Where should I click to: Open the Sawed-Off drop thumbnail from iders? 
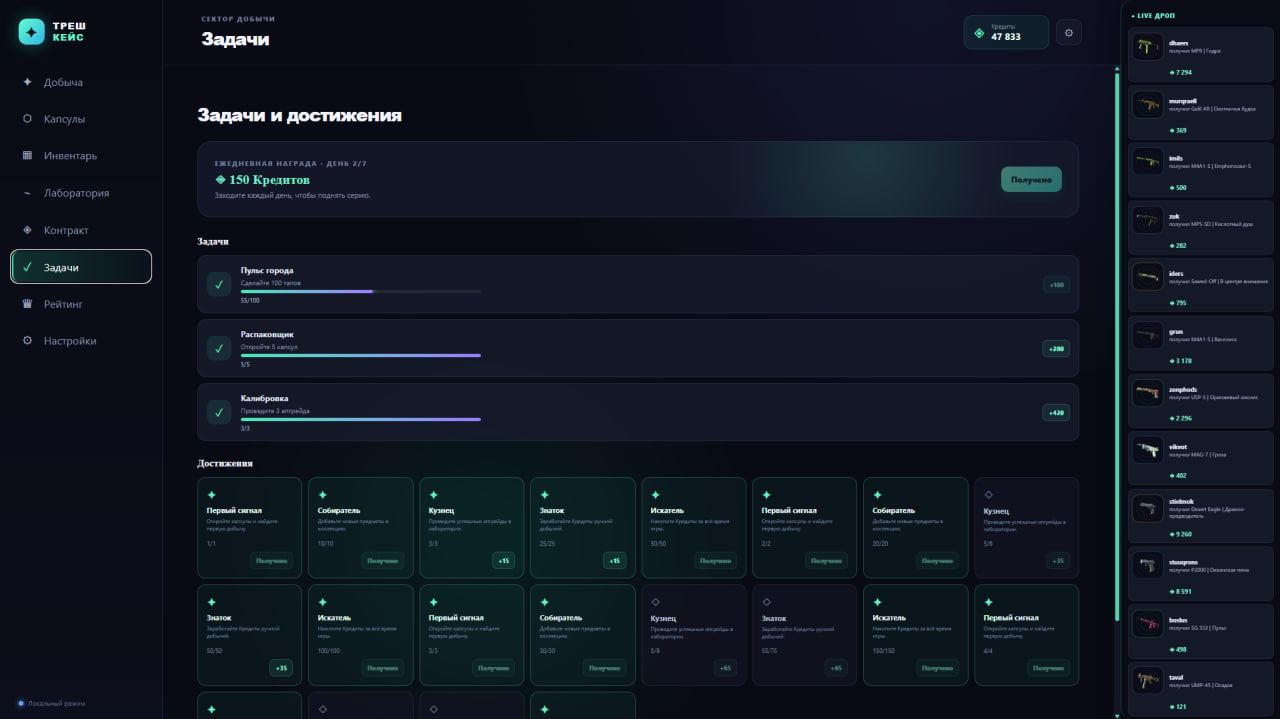1148,277
